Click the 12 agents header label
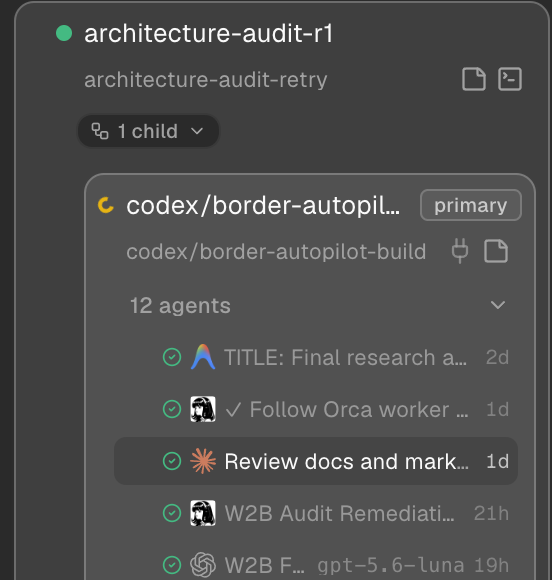The width and height of the screenshot is (552, 580). coord(180,306)
